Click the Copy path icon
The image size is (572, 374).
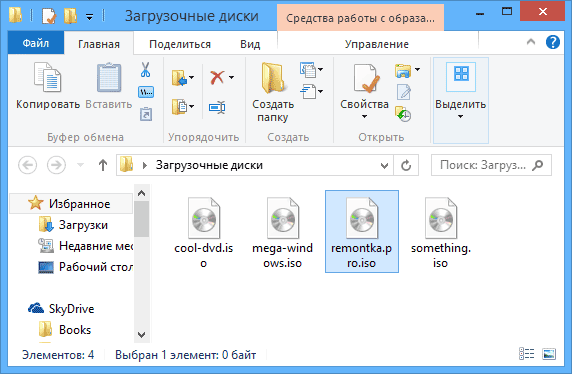click(x=146, y=92)
